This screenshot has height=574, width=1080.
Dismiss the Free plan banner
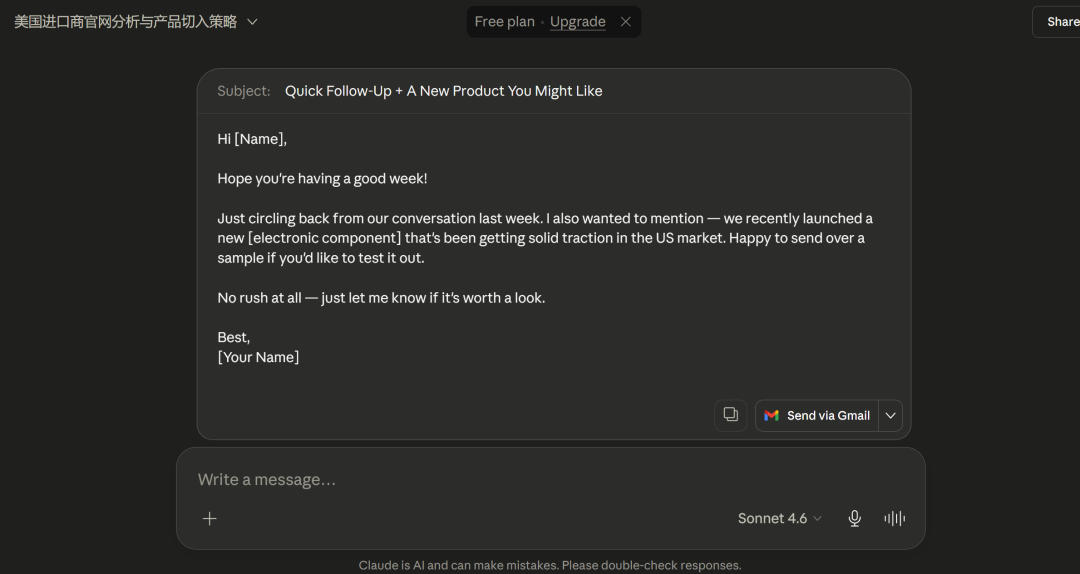625,21
